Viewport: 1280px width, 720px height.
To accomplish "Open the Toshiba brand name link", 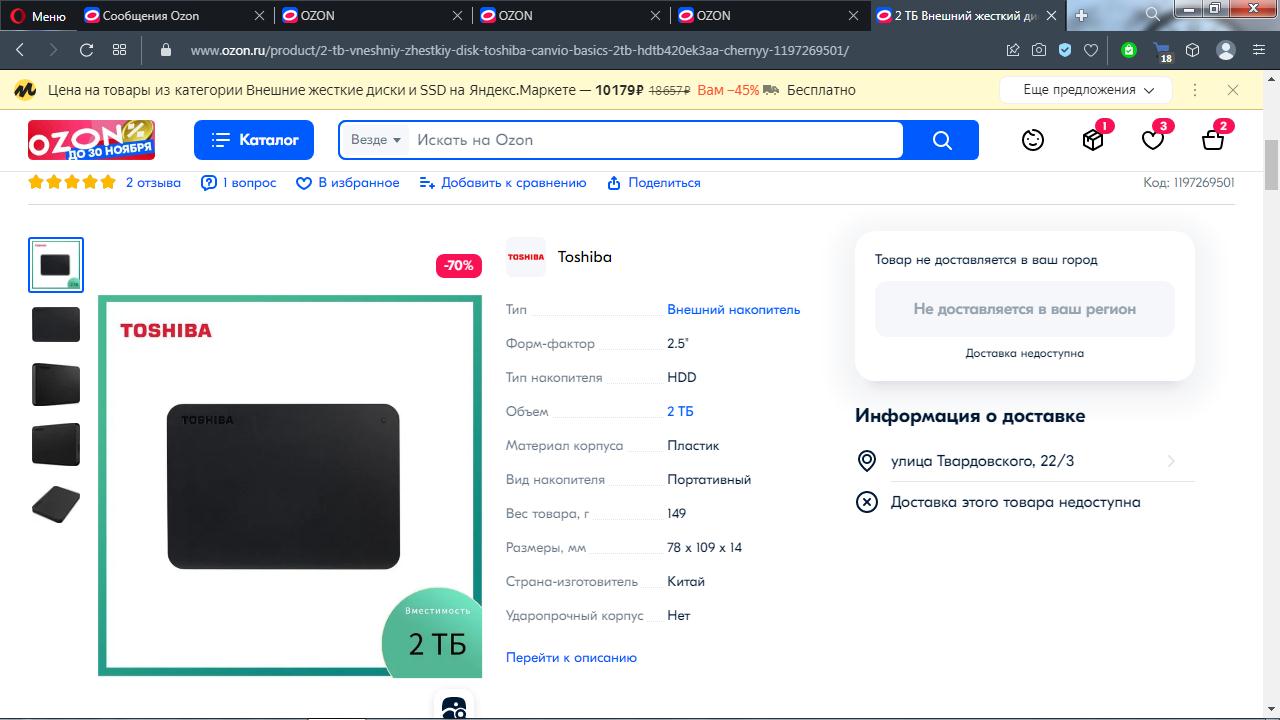I will coord(585,257).
